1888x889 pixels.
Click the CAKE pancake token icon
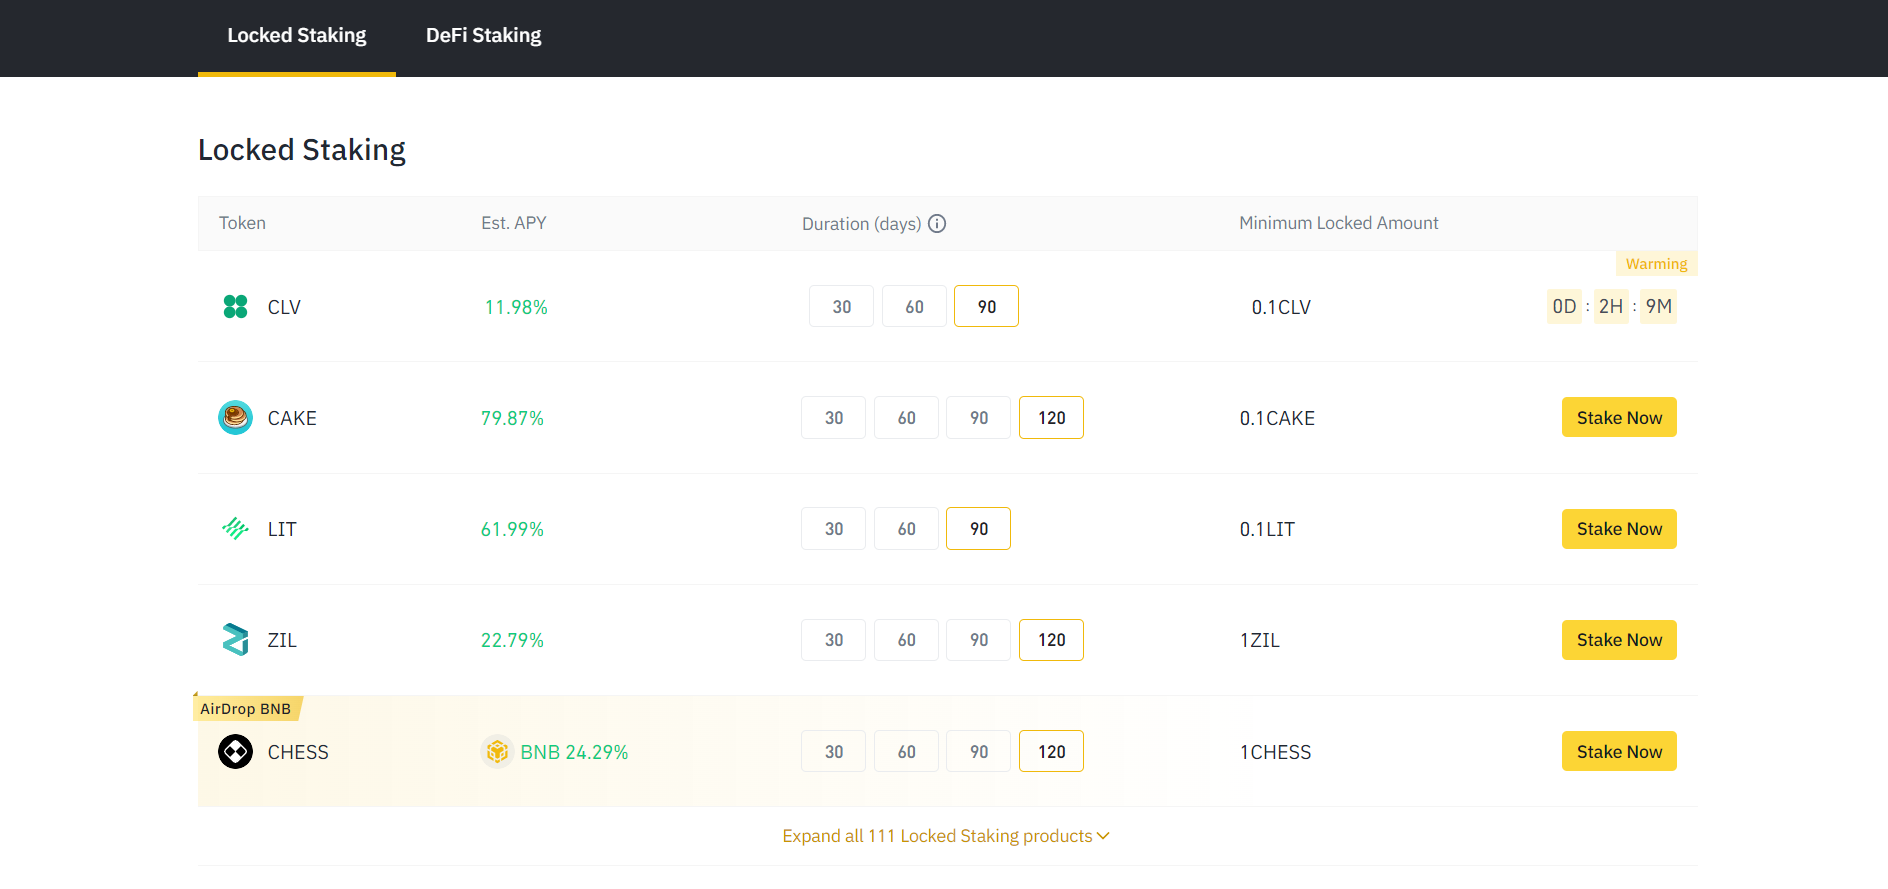pyautogui.click(x=235, y=417)
